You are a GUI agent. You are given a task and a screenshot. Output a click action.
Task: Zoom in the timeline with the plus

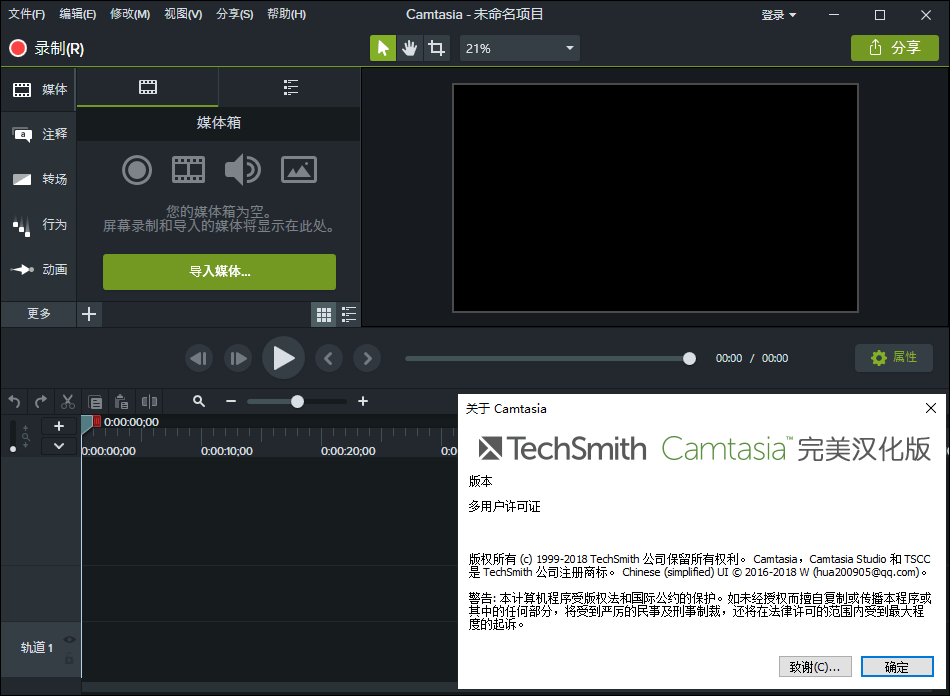coord(363,401)
